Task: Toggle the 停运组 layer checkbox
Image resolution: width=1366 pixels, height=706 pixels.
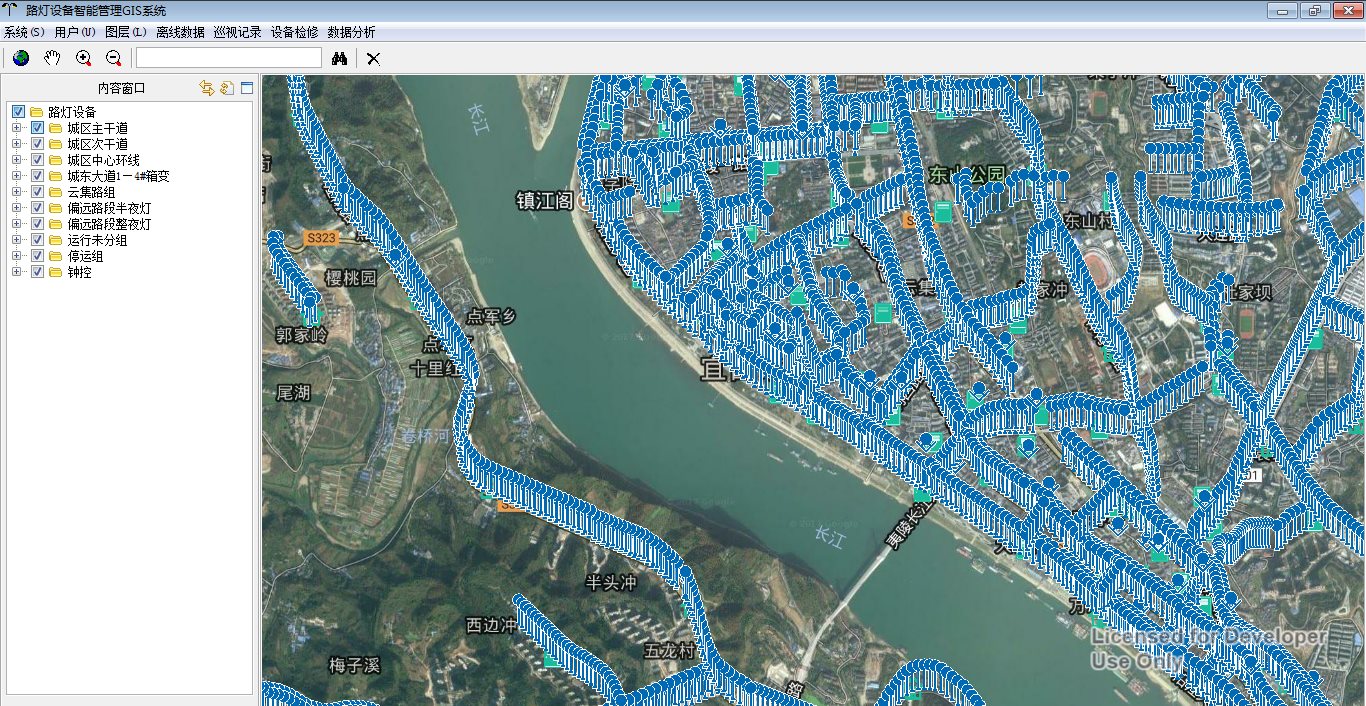Action: [37, 256]
